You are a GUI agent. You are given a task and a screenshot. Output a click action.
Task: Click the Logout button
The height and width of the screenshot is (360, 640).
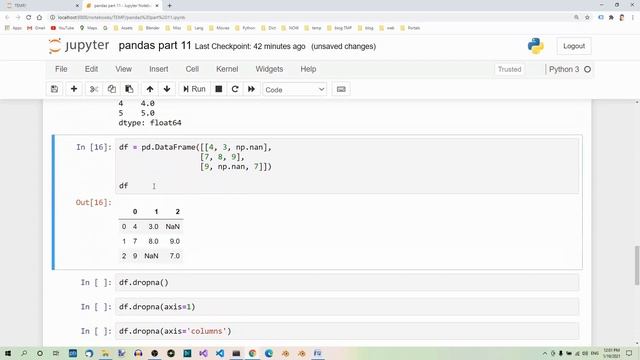[x=574, y=46]
